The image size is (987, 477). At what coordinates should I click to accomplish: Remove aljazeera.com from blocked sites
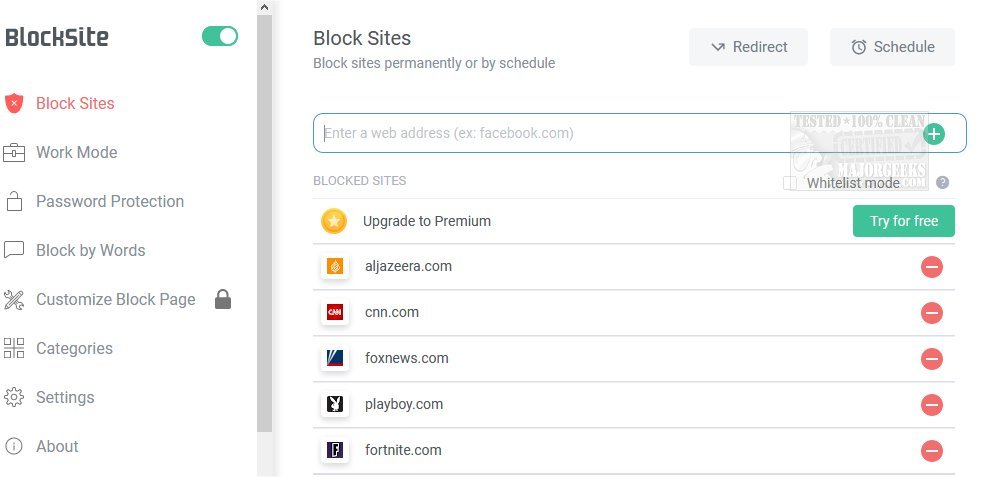click(x=932, y=267)
